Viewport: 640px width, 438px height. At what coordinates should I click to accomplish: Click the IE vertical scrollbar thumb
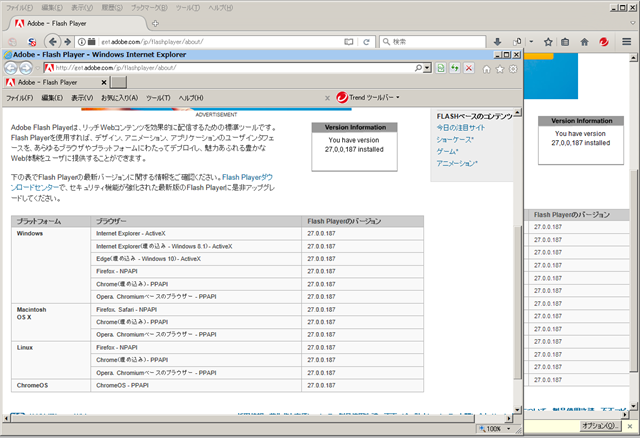click(x=518, y=302)
